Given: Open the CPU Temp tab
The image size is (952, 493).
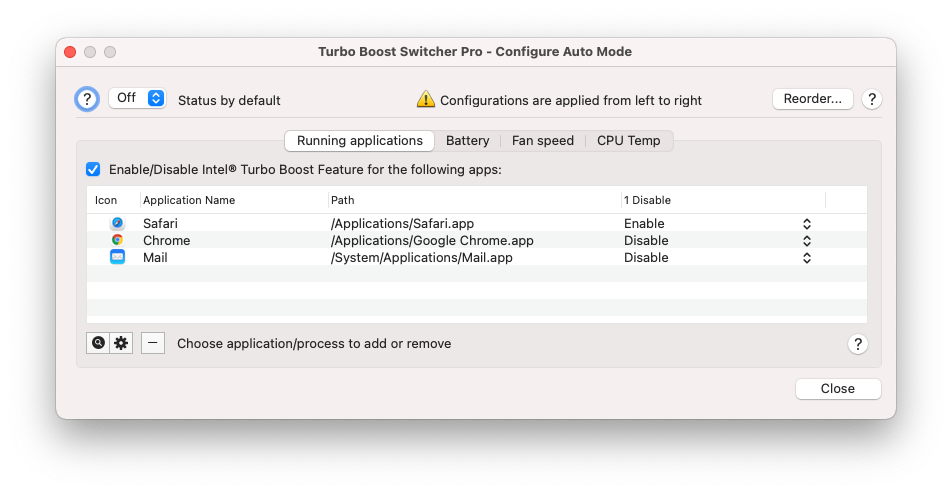Looking at the screenshot, I should [x=628, y=141].
